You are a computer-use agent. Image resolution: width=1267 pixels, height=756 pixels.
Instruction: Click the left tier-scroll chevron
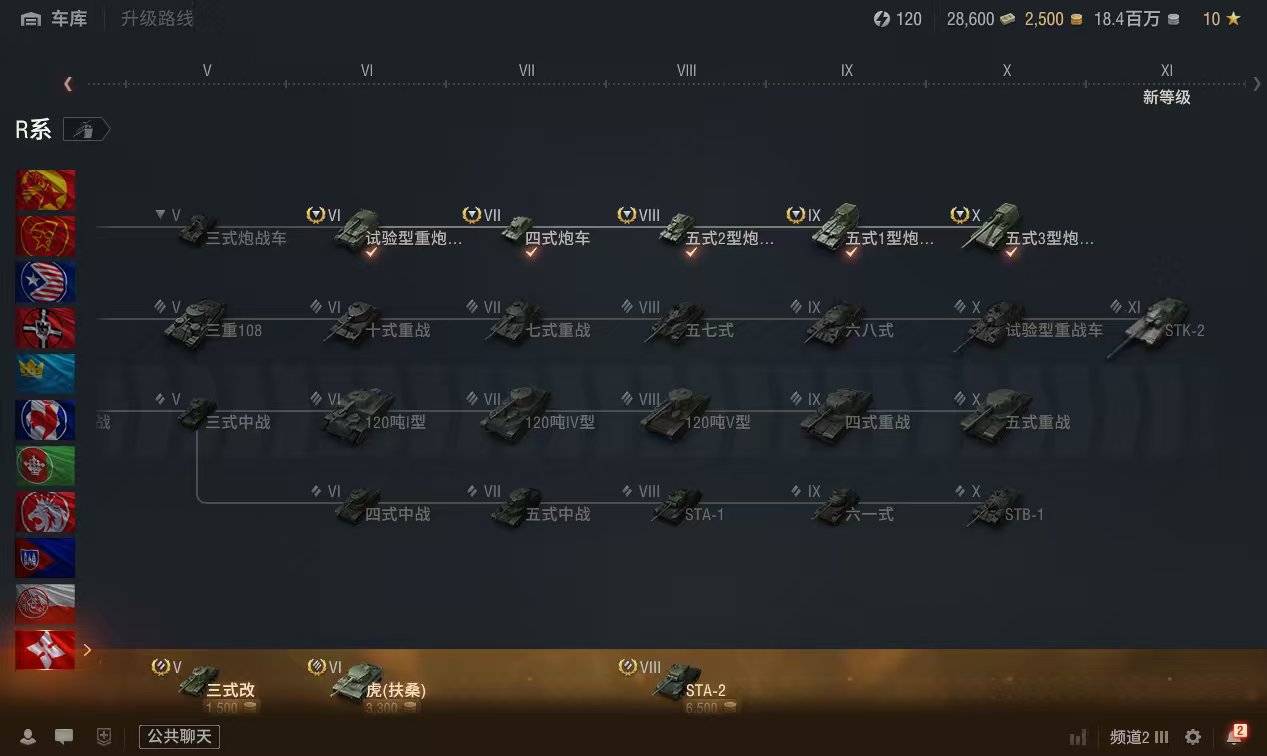tap(68, 84)
